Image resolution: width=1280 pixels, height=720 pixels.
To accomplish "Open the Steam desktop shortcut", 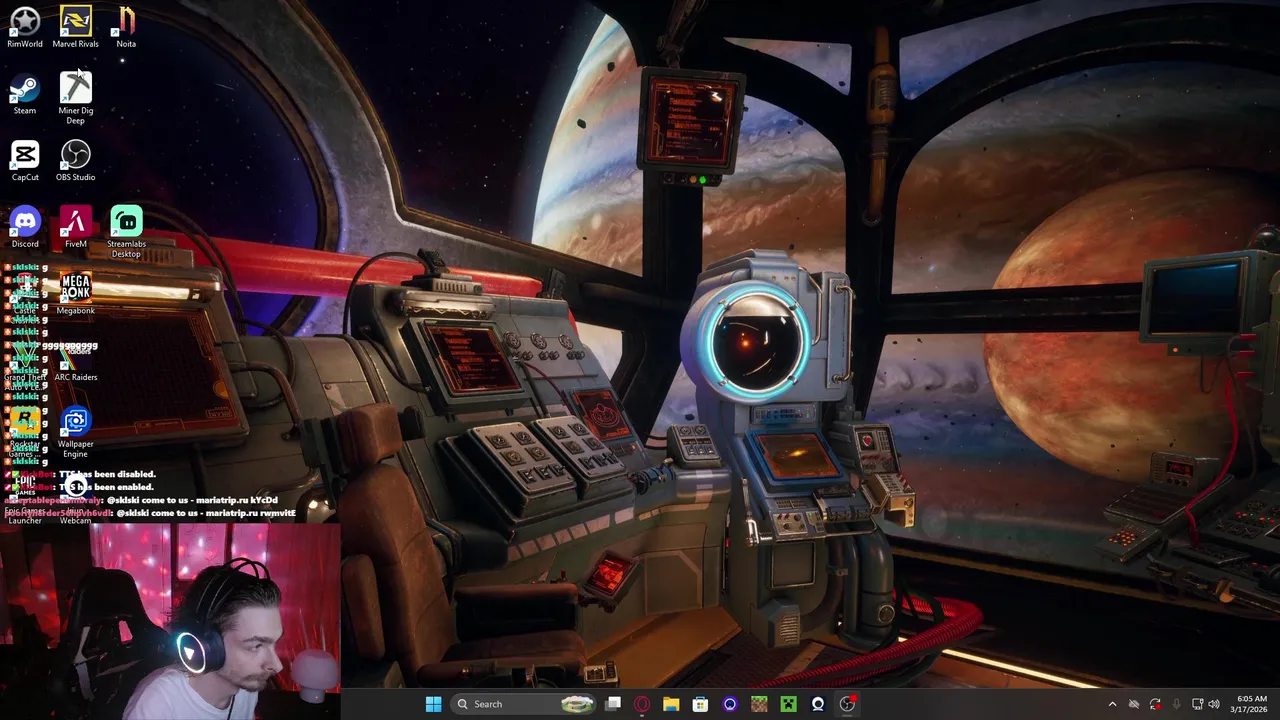I will (25, 94).
